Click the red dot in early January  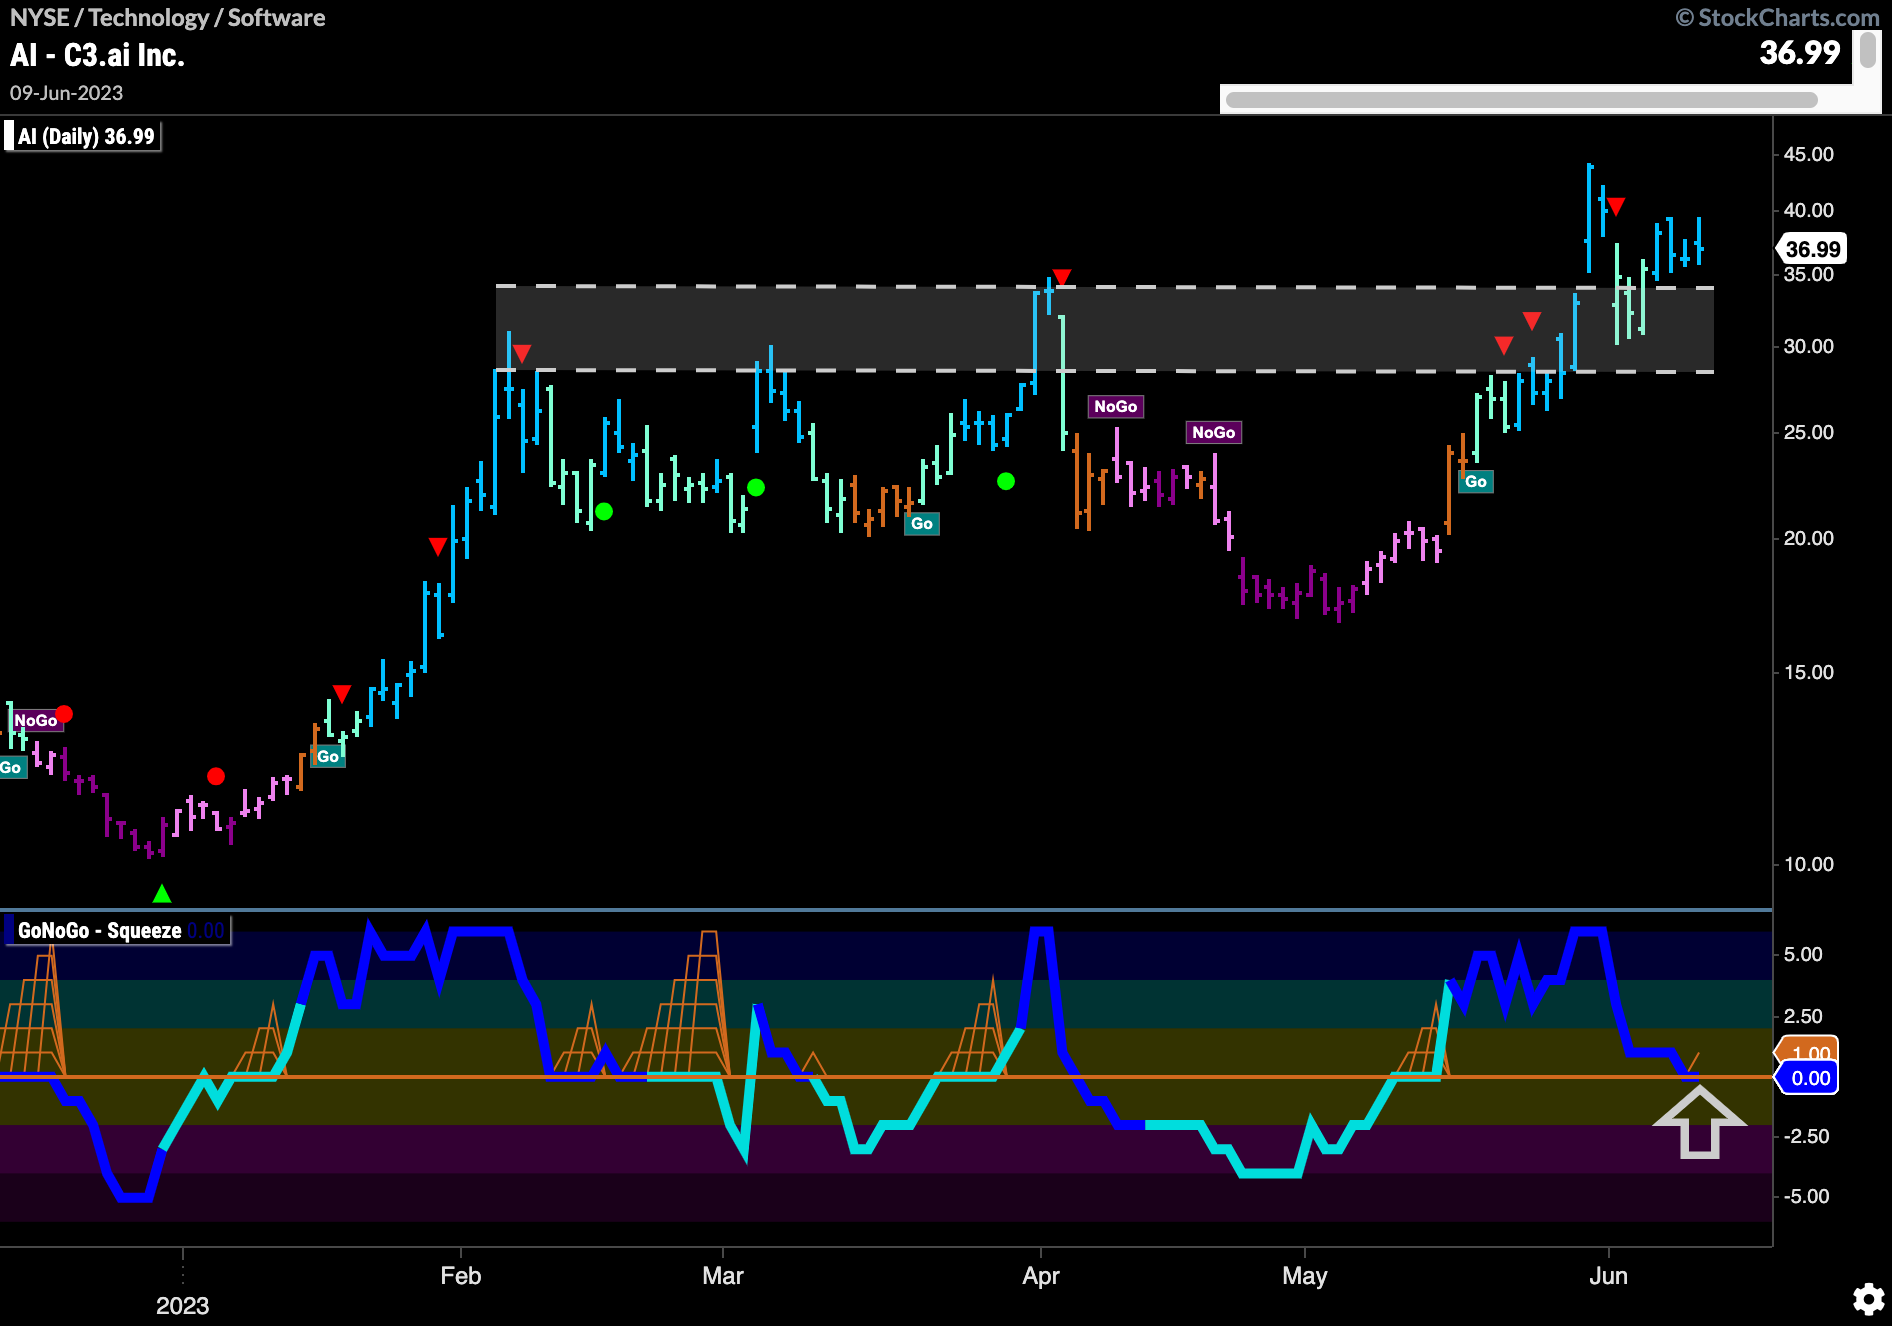[216, 776]
